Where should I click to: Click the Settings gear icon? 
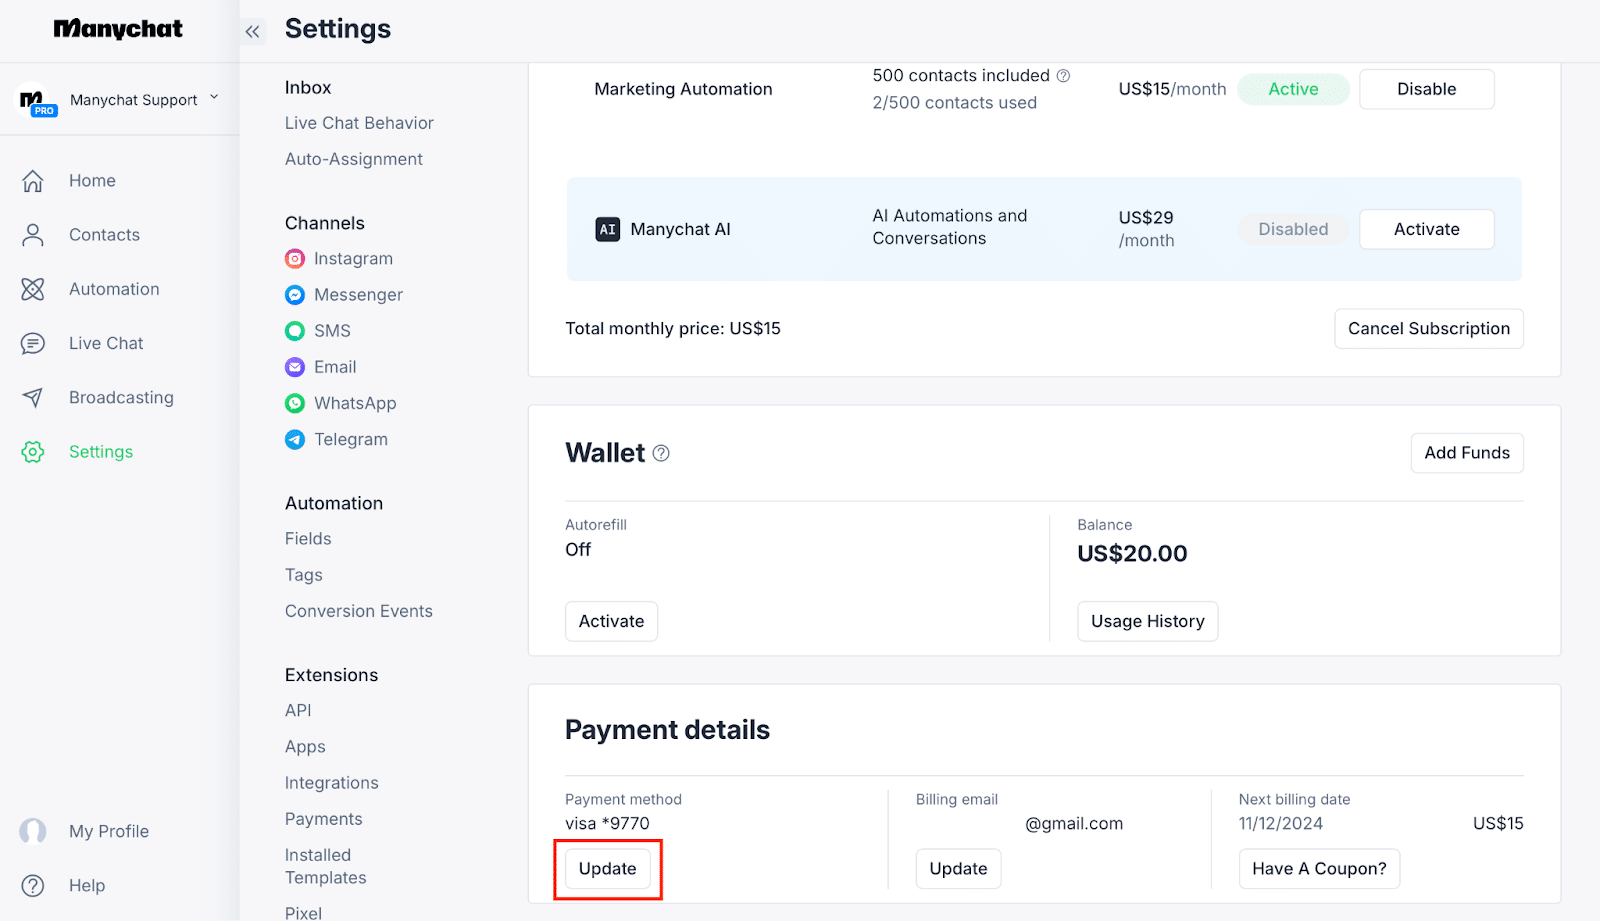point(33,452)
